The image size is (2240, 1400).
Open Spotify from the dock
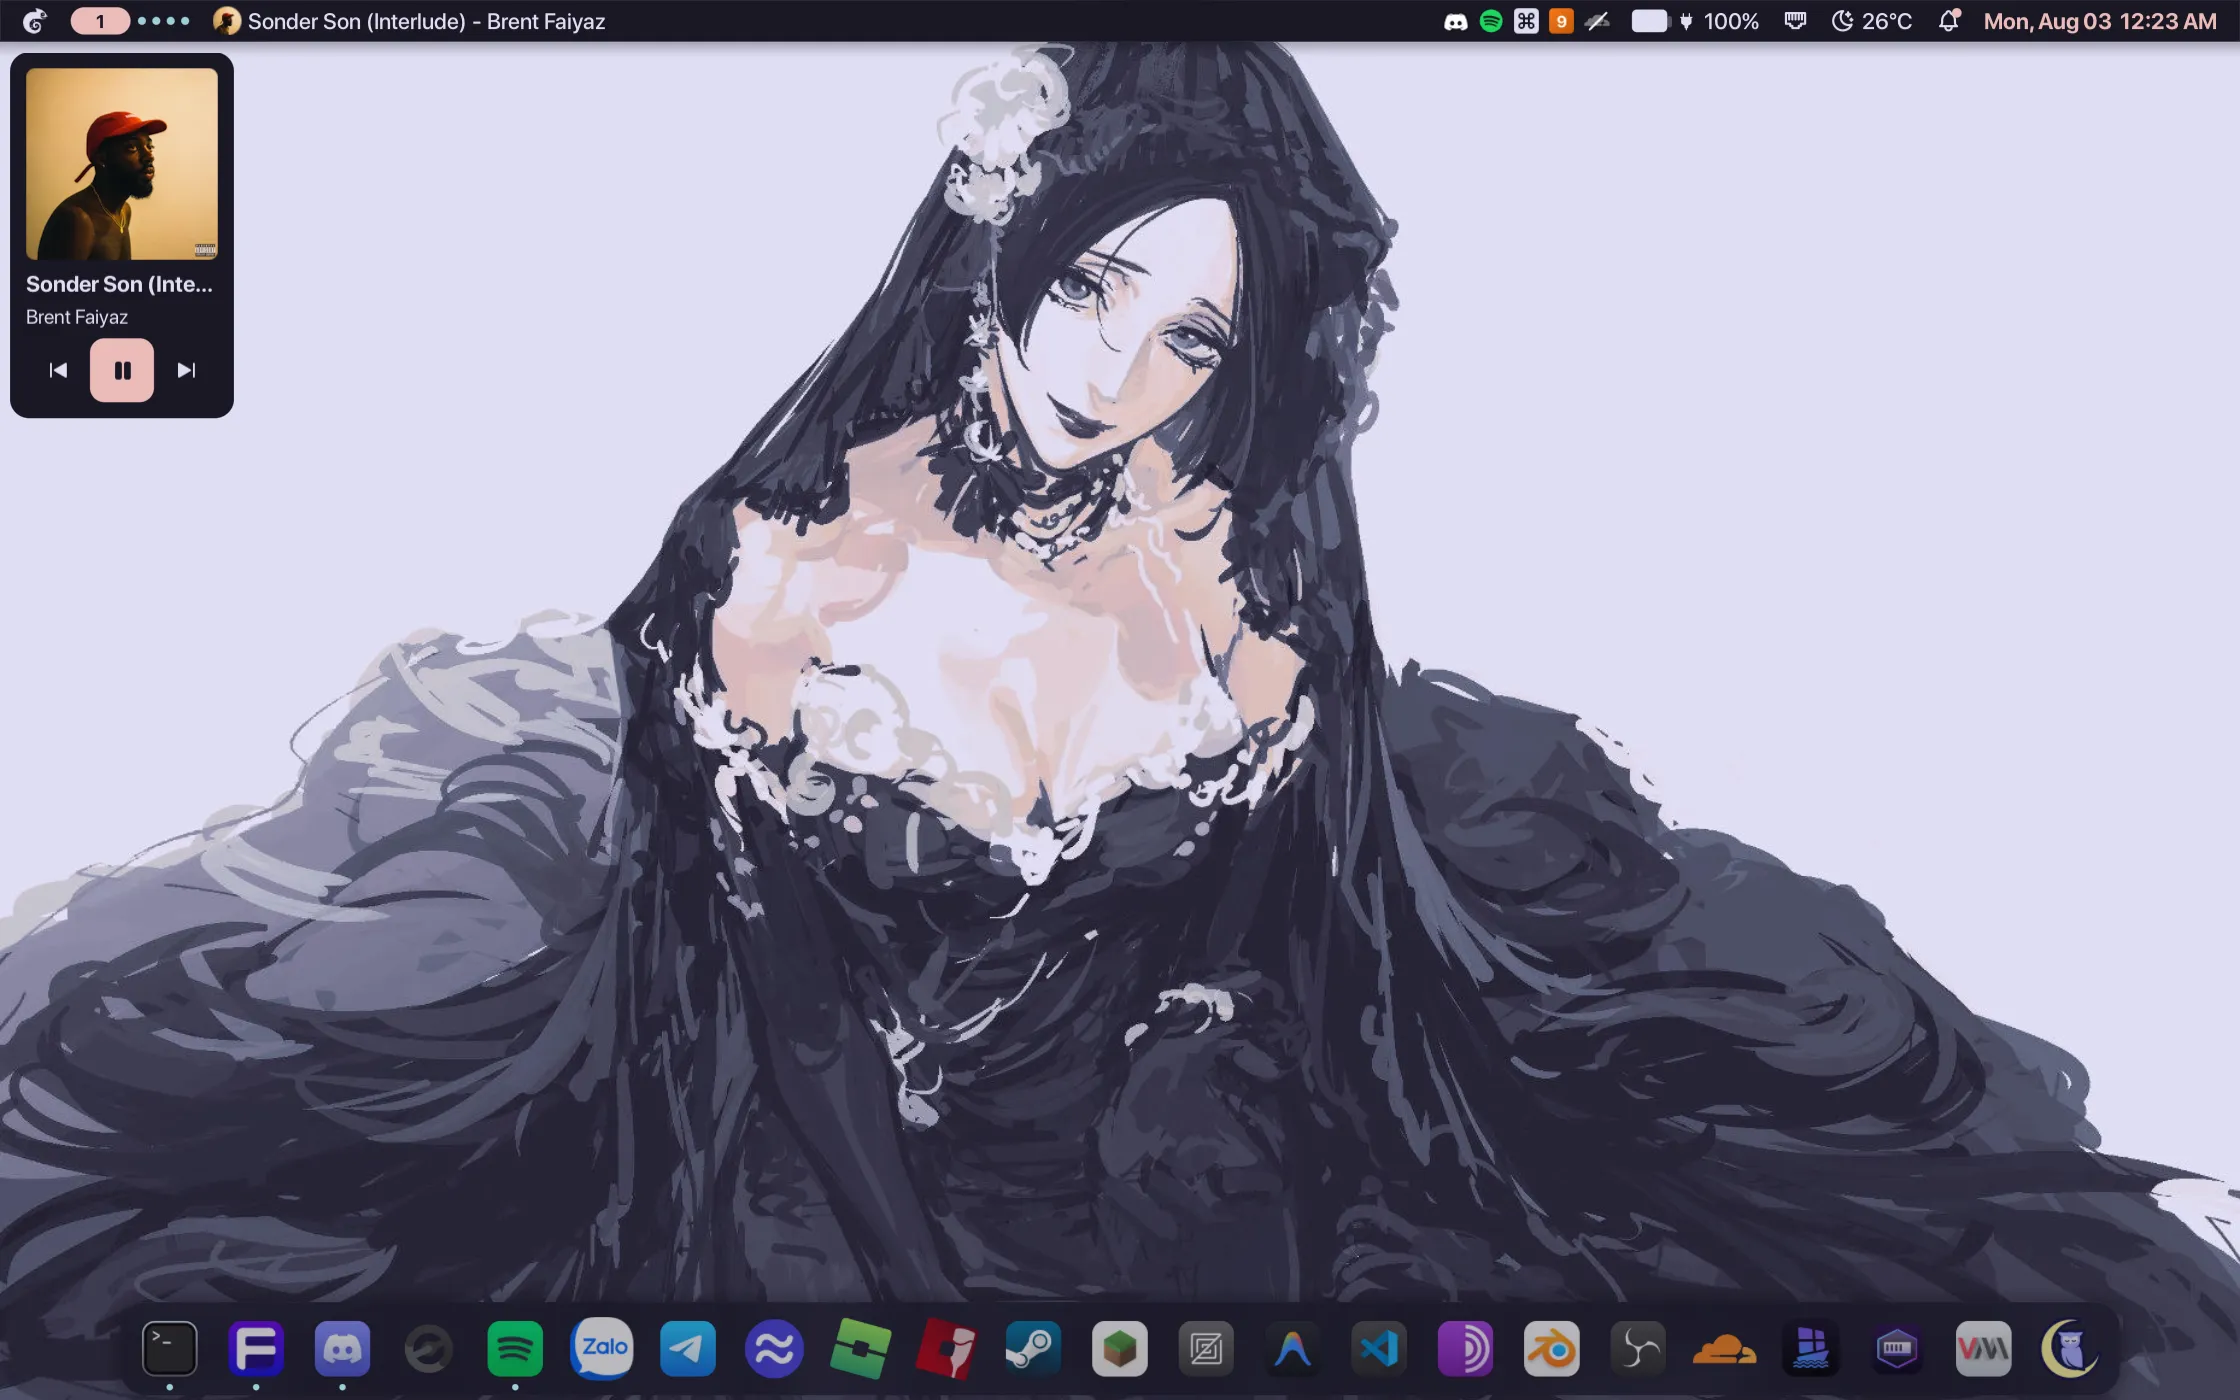coord(515,1349)
